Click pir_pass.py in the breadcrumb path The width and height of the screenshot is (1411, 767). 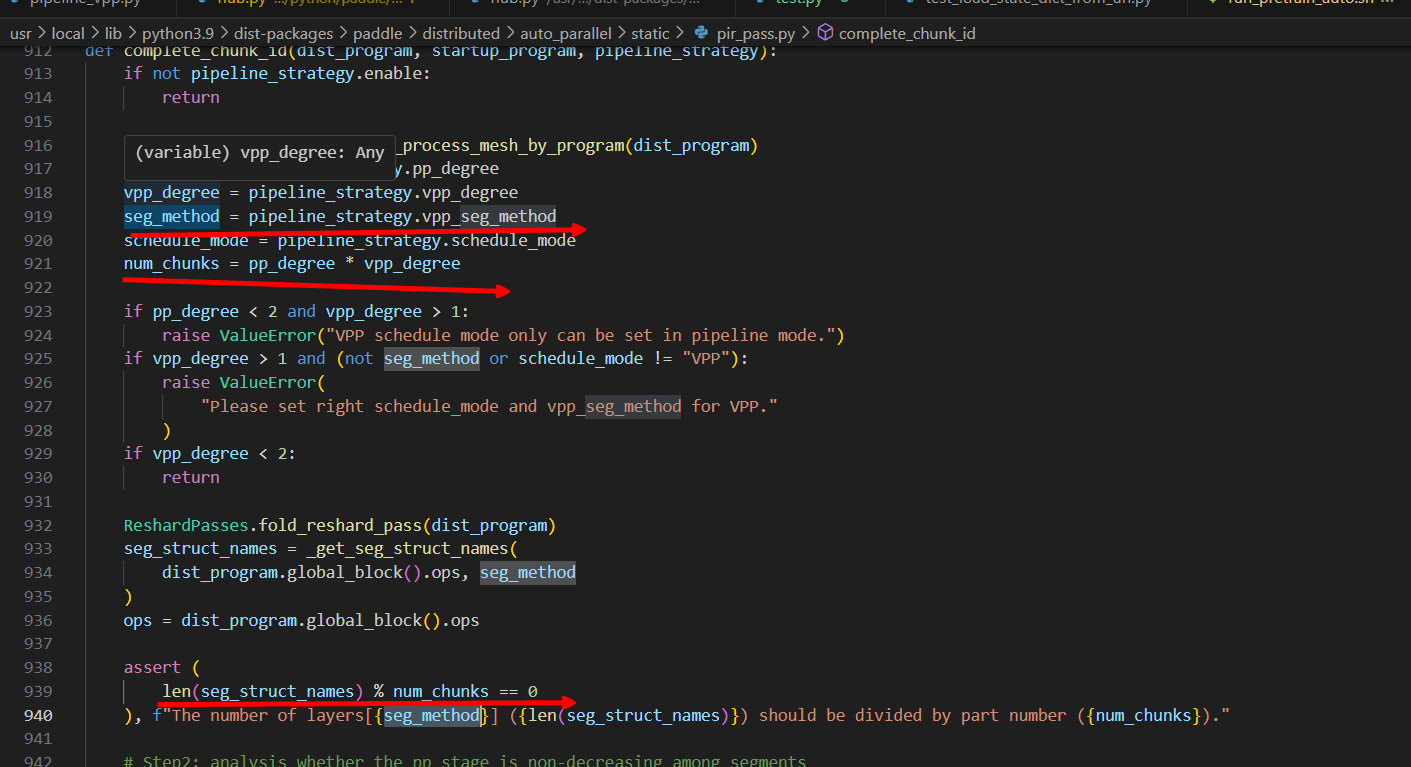point(755,33)
